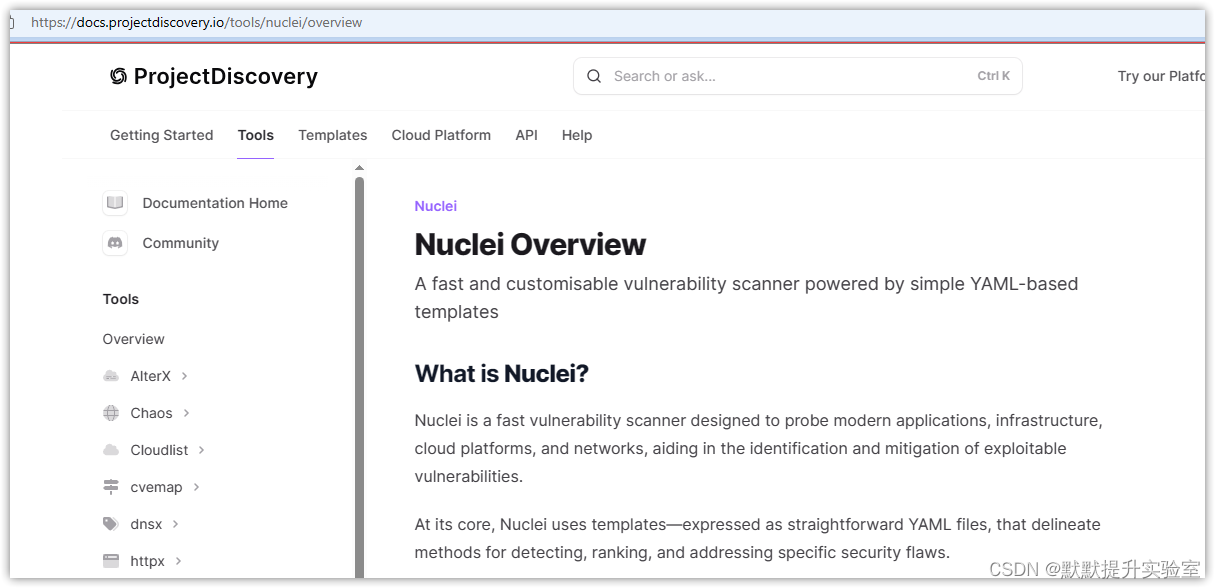The height and width of the screenshot is (588, 1215).
Task: Click the Community Discord icon
Action: [x=115, y=243]
